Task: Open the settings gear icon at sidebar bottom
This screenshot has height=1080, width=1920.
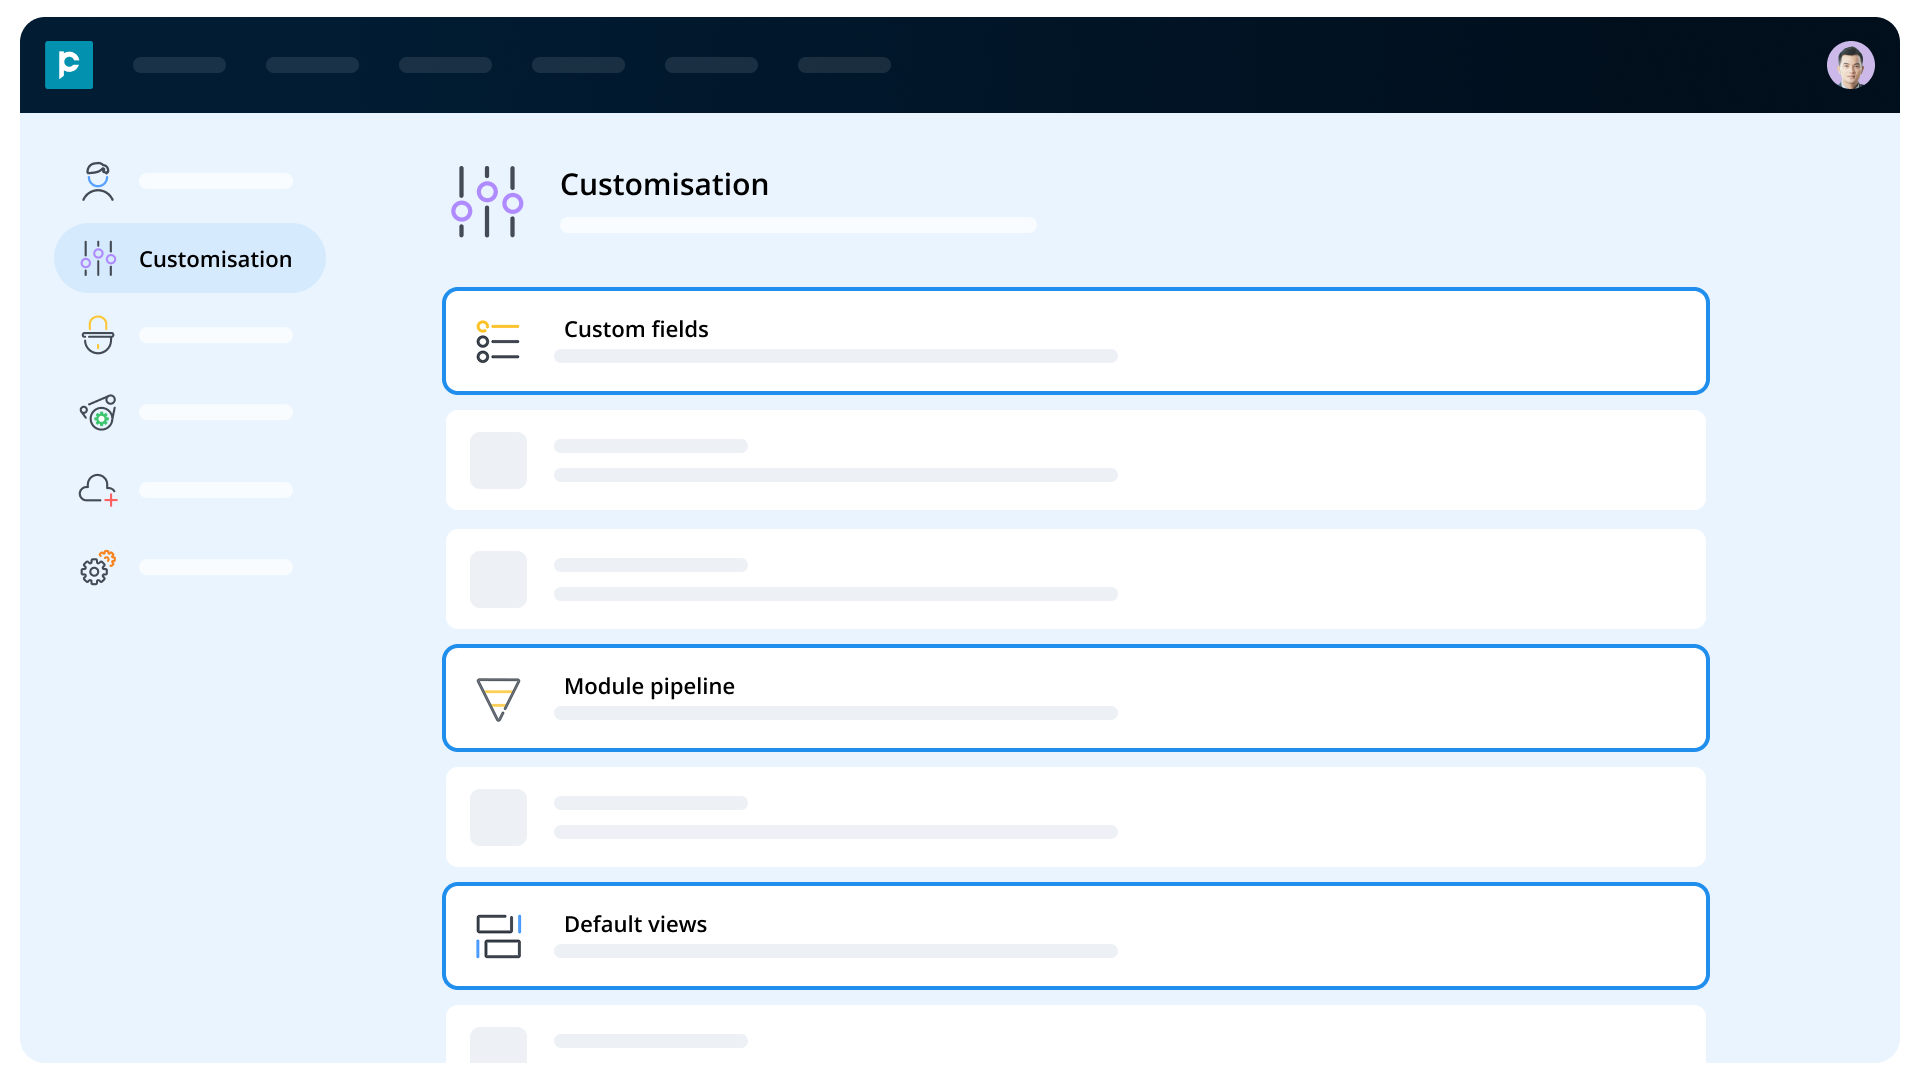Action: coord(97,568)
